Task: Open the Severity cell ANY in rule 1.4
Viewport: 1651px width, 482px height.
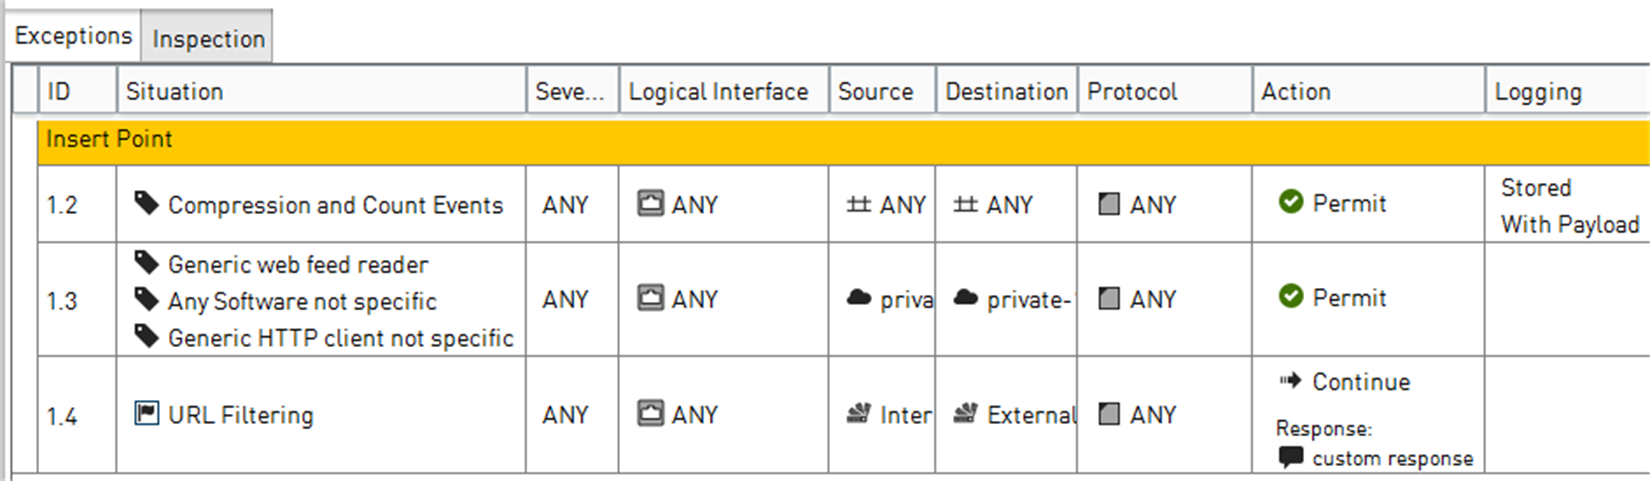Action: click(x=566, y=414)
